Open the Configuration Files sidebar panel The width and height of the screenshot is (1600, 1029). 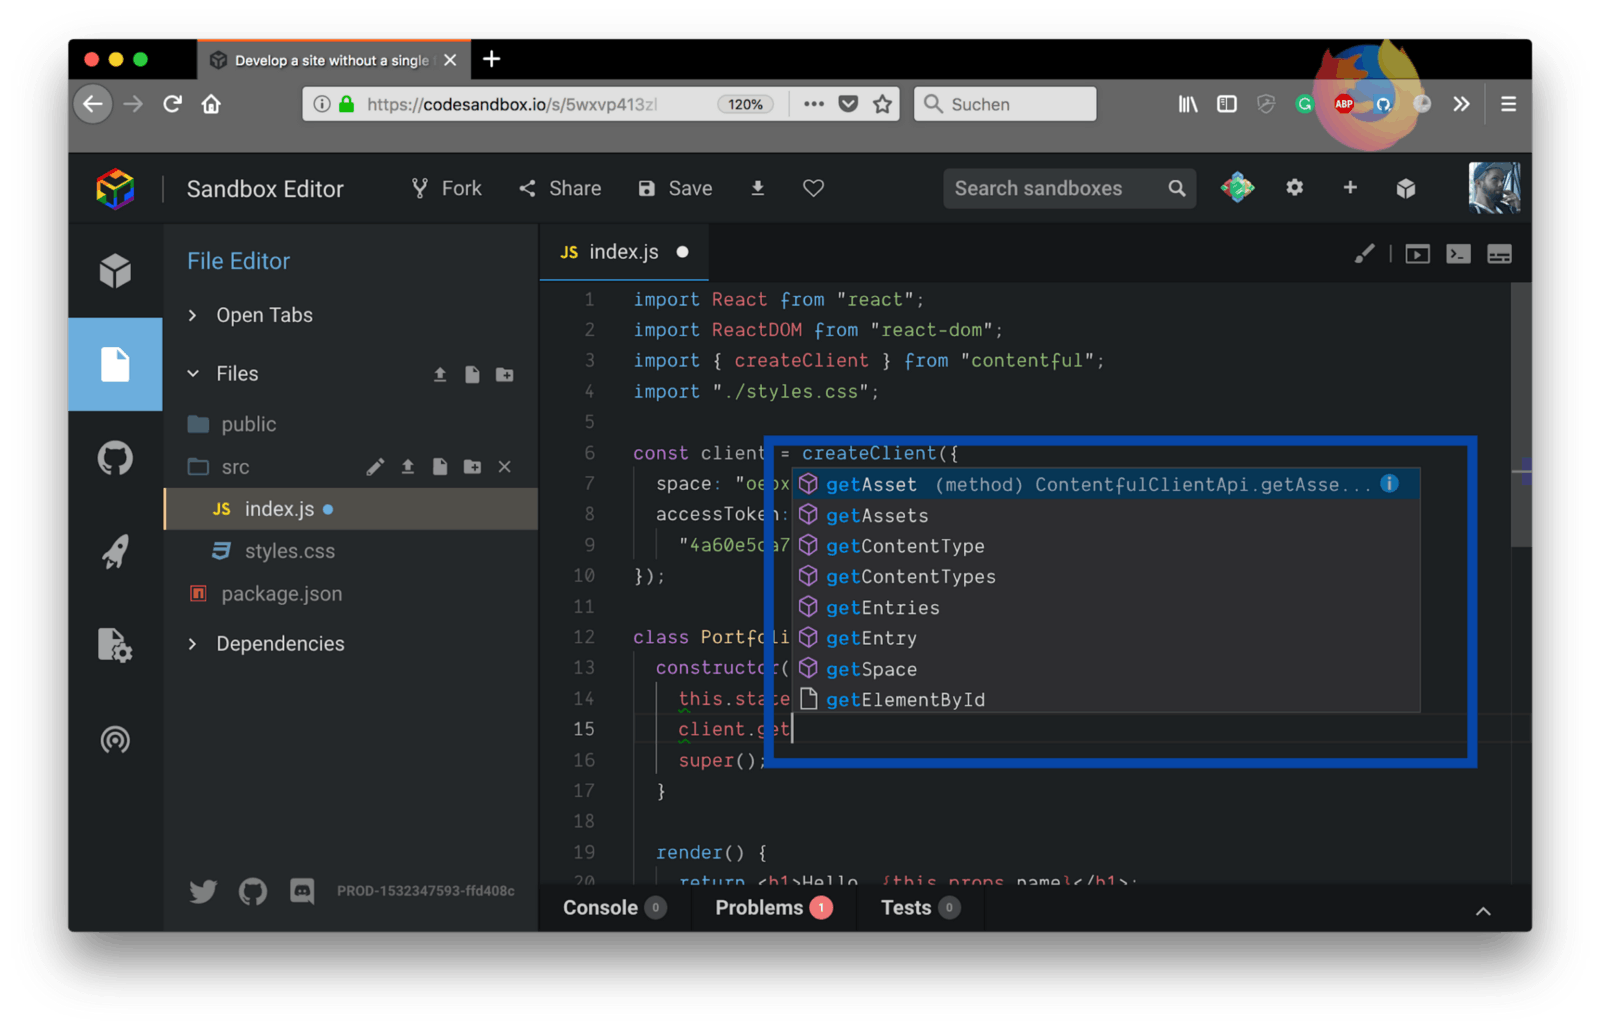coord(115,645)
